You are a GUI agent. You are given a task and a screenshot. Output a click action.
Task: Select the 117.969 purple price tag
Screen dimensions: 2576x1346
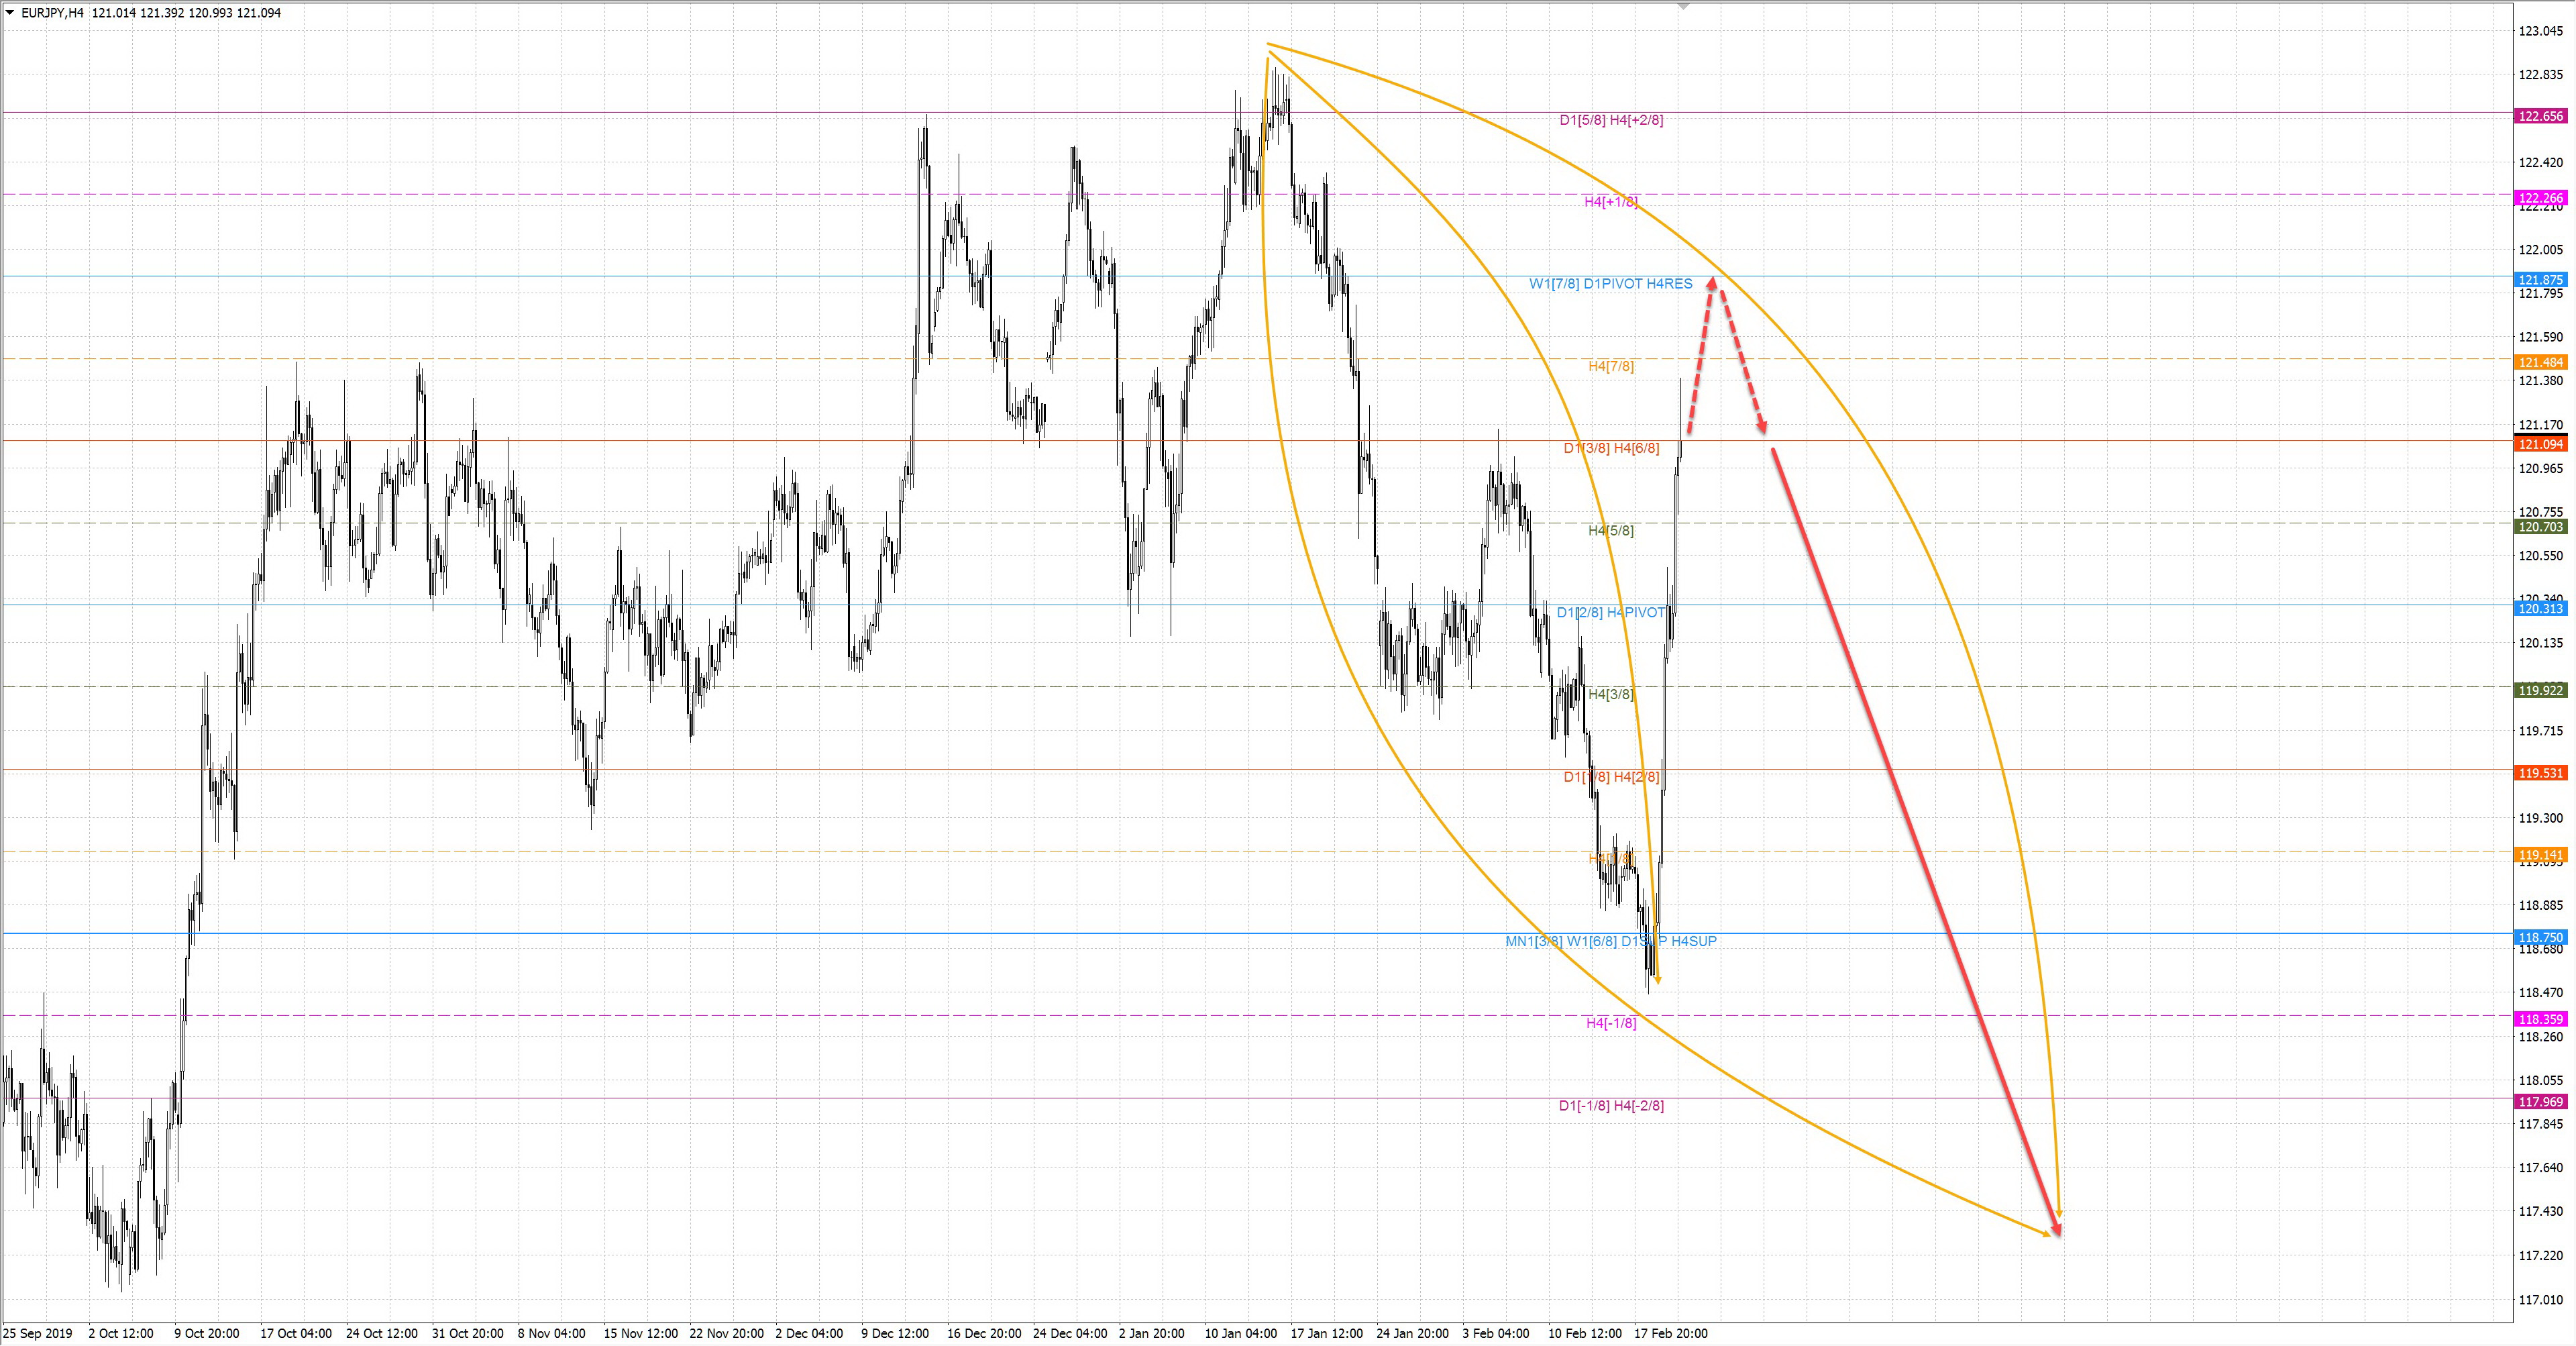pos(2540,1101)
